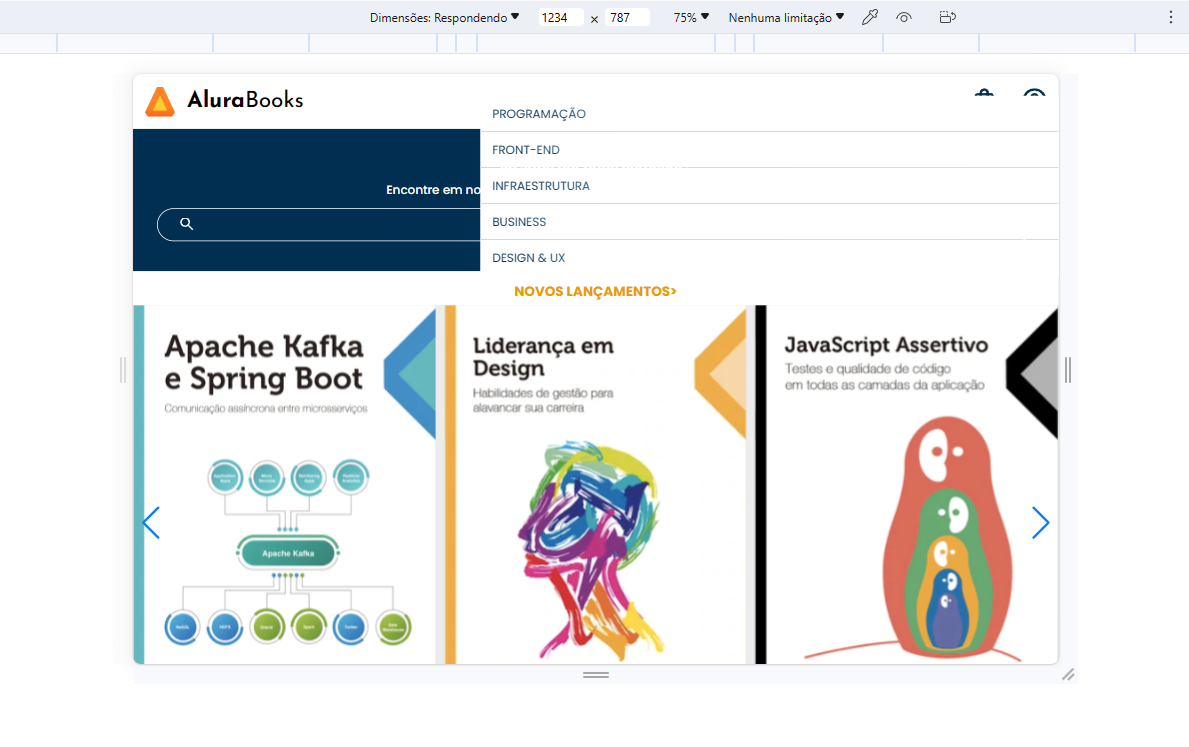
Task: Click the viewport height field 787
Action: (x=626, y=17)
